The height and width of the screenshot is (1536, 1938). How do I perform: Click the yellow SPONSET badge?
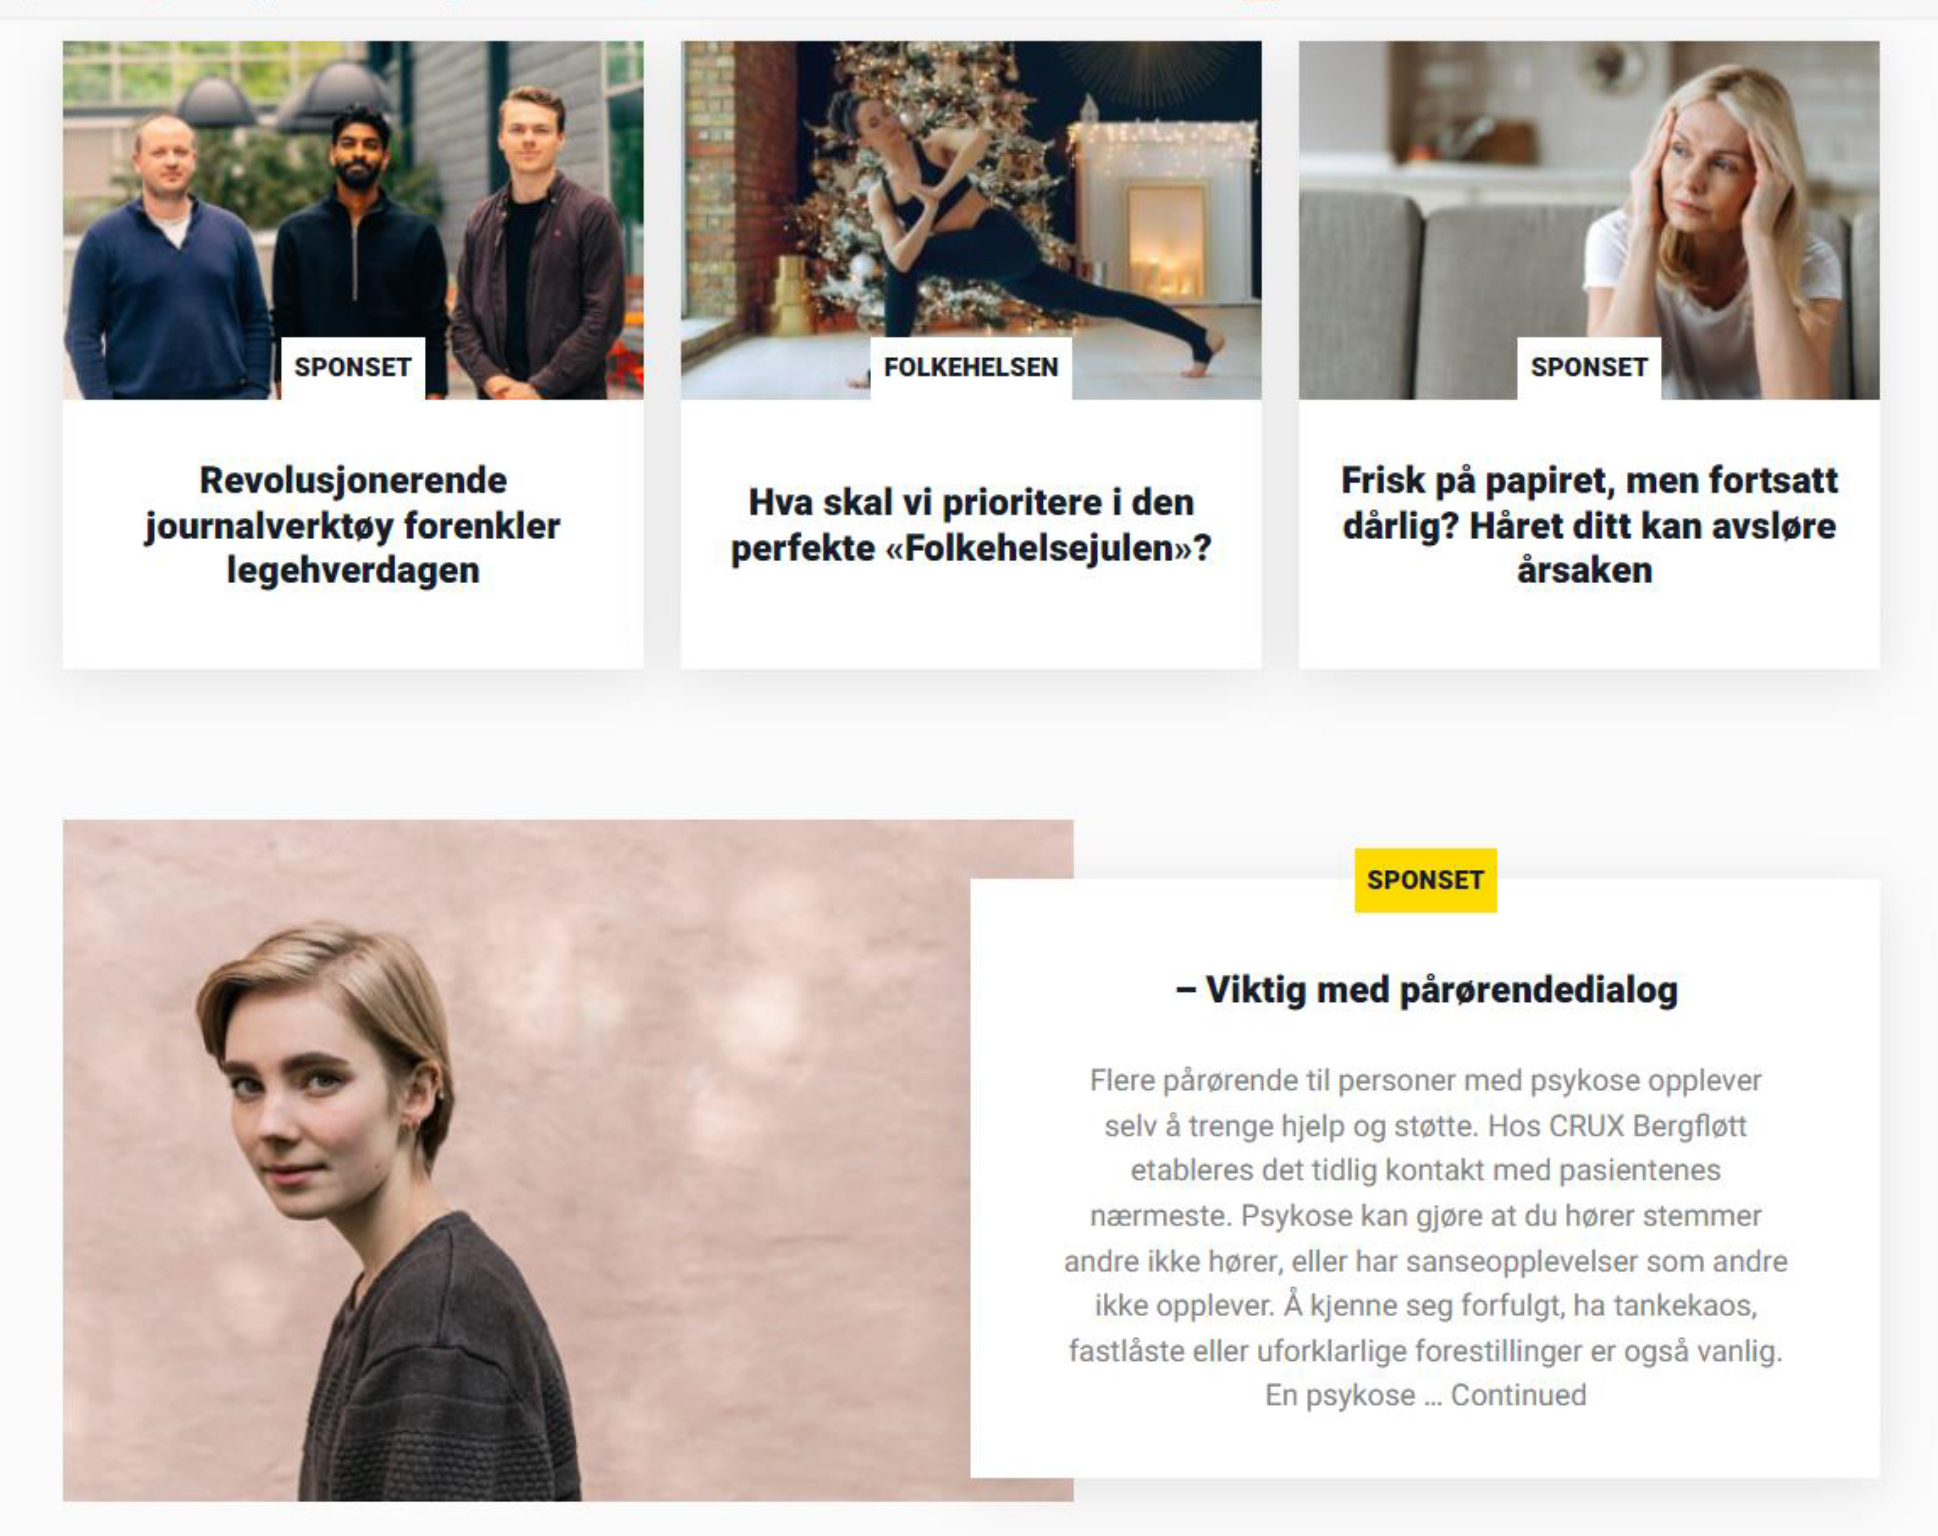(x=1425, y=880)
